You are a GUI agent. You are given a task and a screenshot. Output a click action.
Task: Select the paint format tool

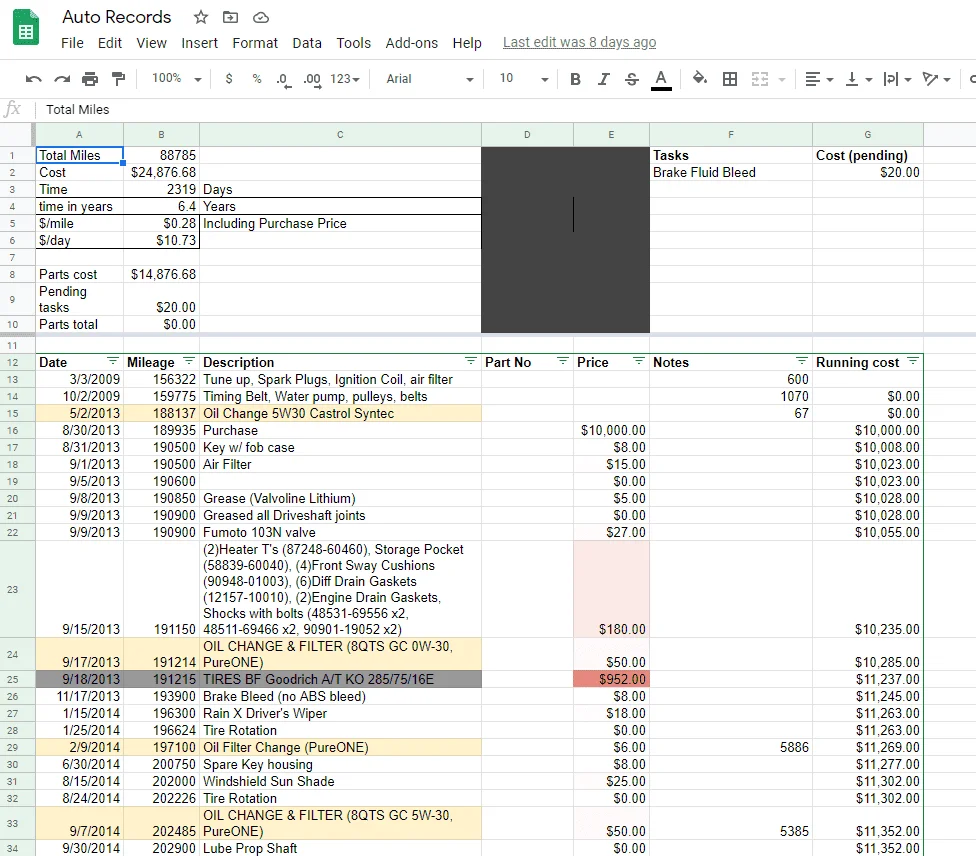[x=119, y=79]
